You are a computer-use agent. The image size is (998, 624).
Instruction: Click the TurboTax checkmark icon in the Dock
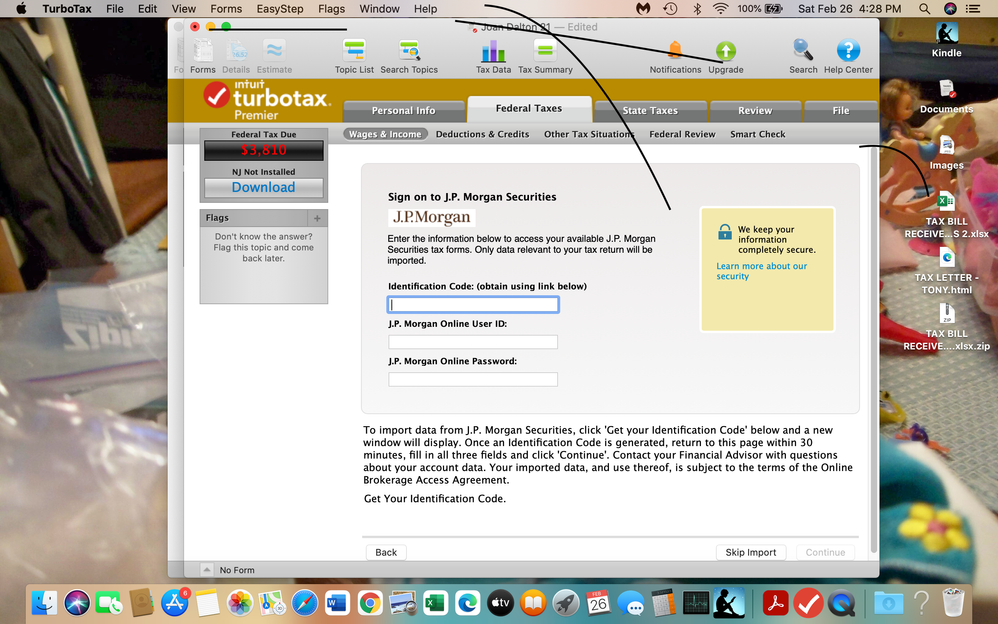click(x=808, y=602)
